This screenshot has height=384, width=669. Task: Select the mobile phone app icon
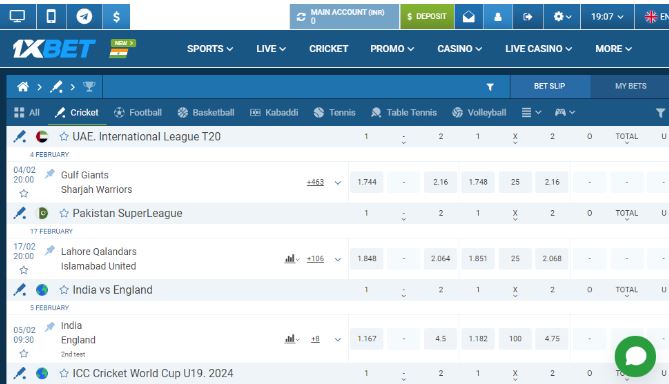[x=51, y=17]
